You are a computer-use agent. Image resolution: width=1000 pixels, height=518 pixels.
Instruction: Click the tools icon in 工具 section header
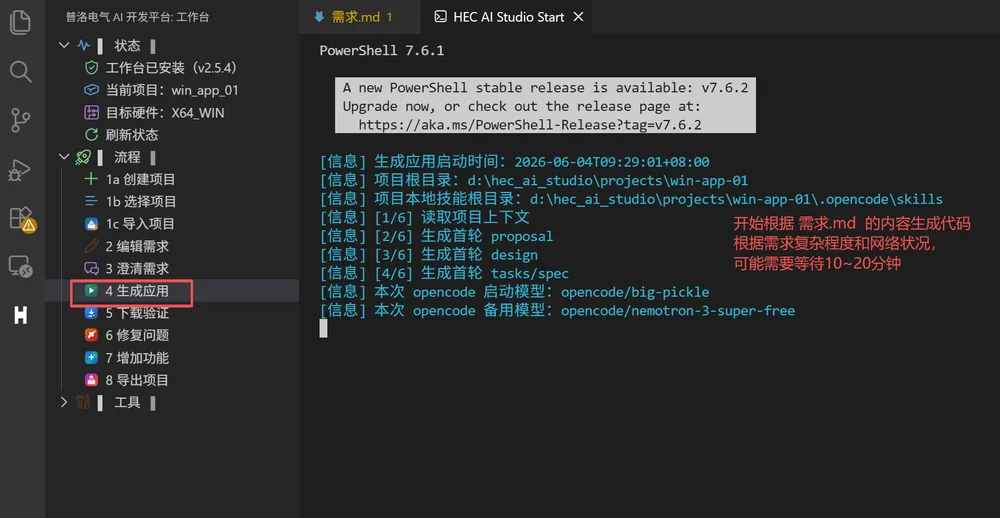[x=84, y=403]
